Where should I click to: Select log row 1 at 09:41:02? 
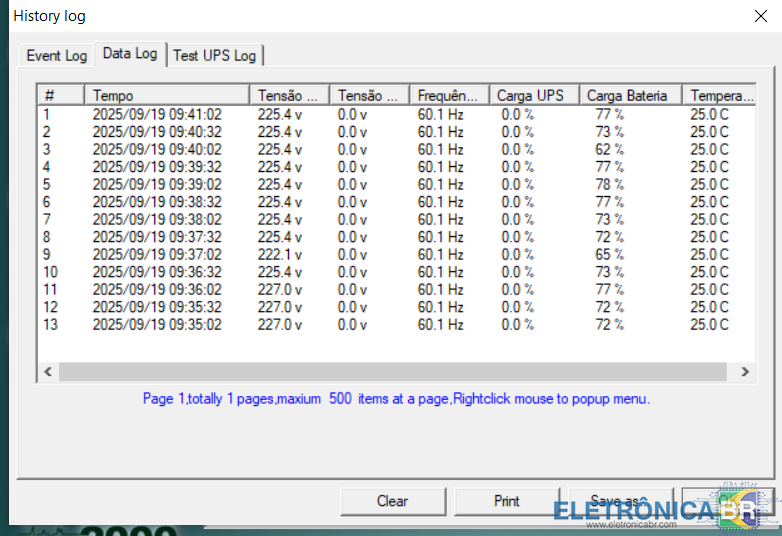coord(156,114)
